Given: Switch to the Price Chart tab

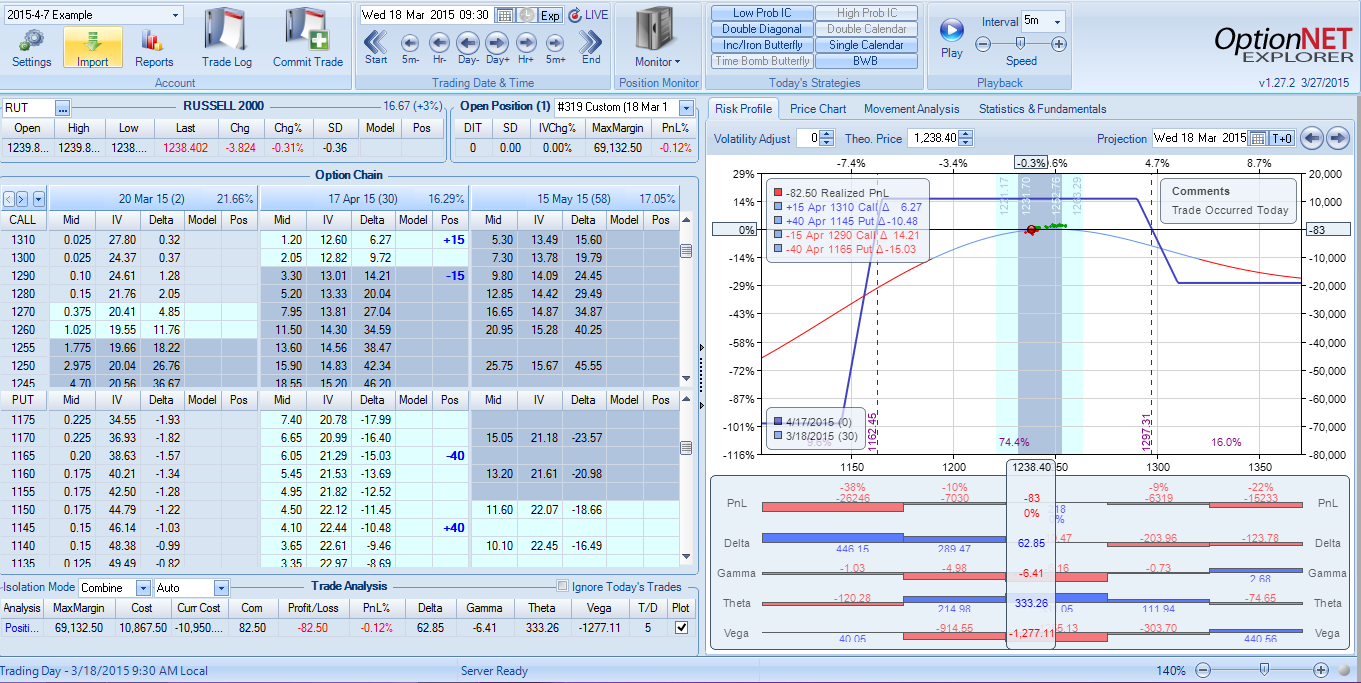Looking at the screenshot, I should tap(817, 109).
